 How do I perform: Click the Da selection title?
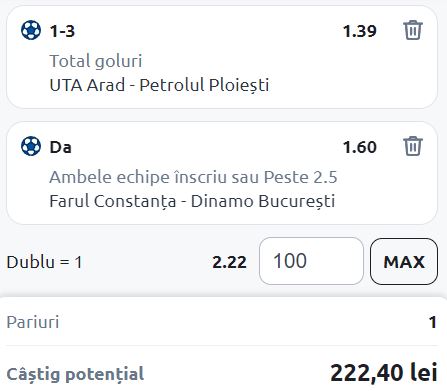[60, 147]
